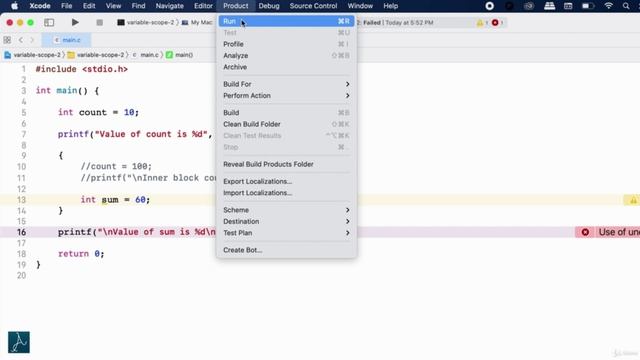Expand the Build For submenu

coord(286,84)
